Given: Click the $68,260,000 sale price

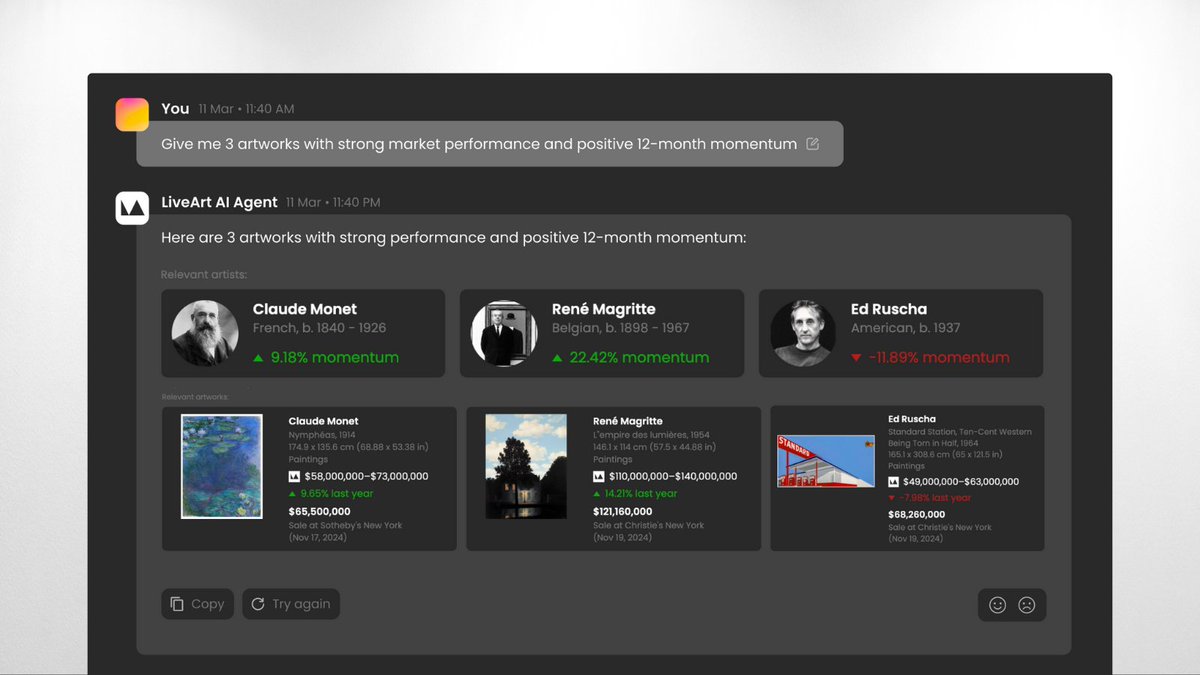Looking at the screenshot, I should pyautogui.click(x=919, y=515).
